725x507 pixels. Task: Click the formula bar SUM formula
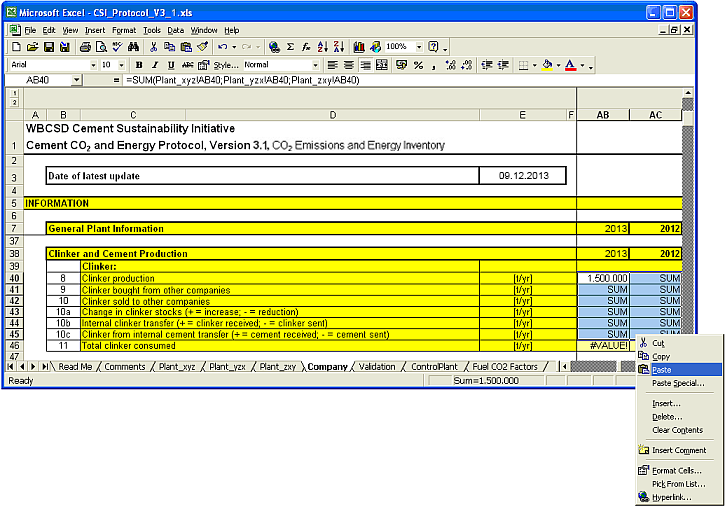click(x=243, y=80)
